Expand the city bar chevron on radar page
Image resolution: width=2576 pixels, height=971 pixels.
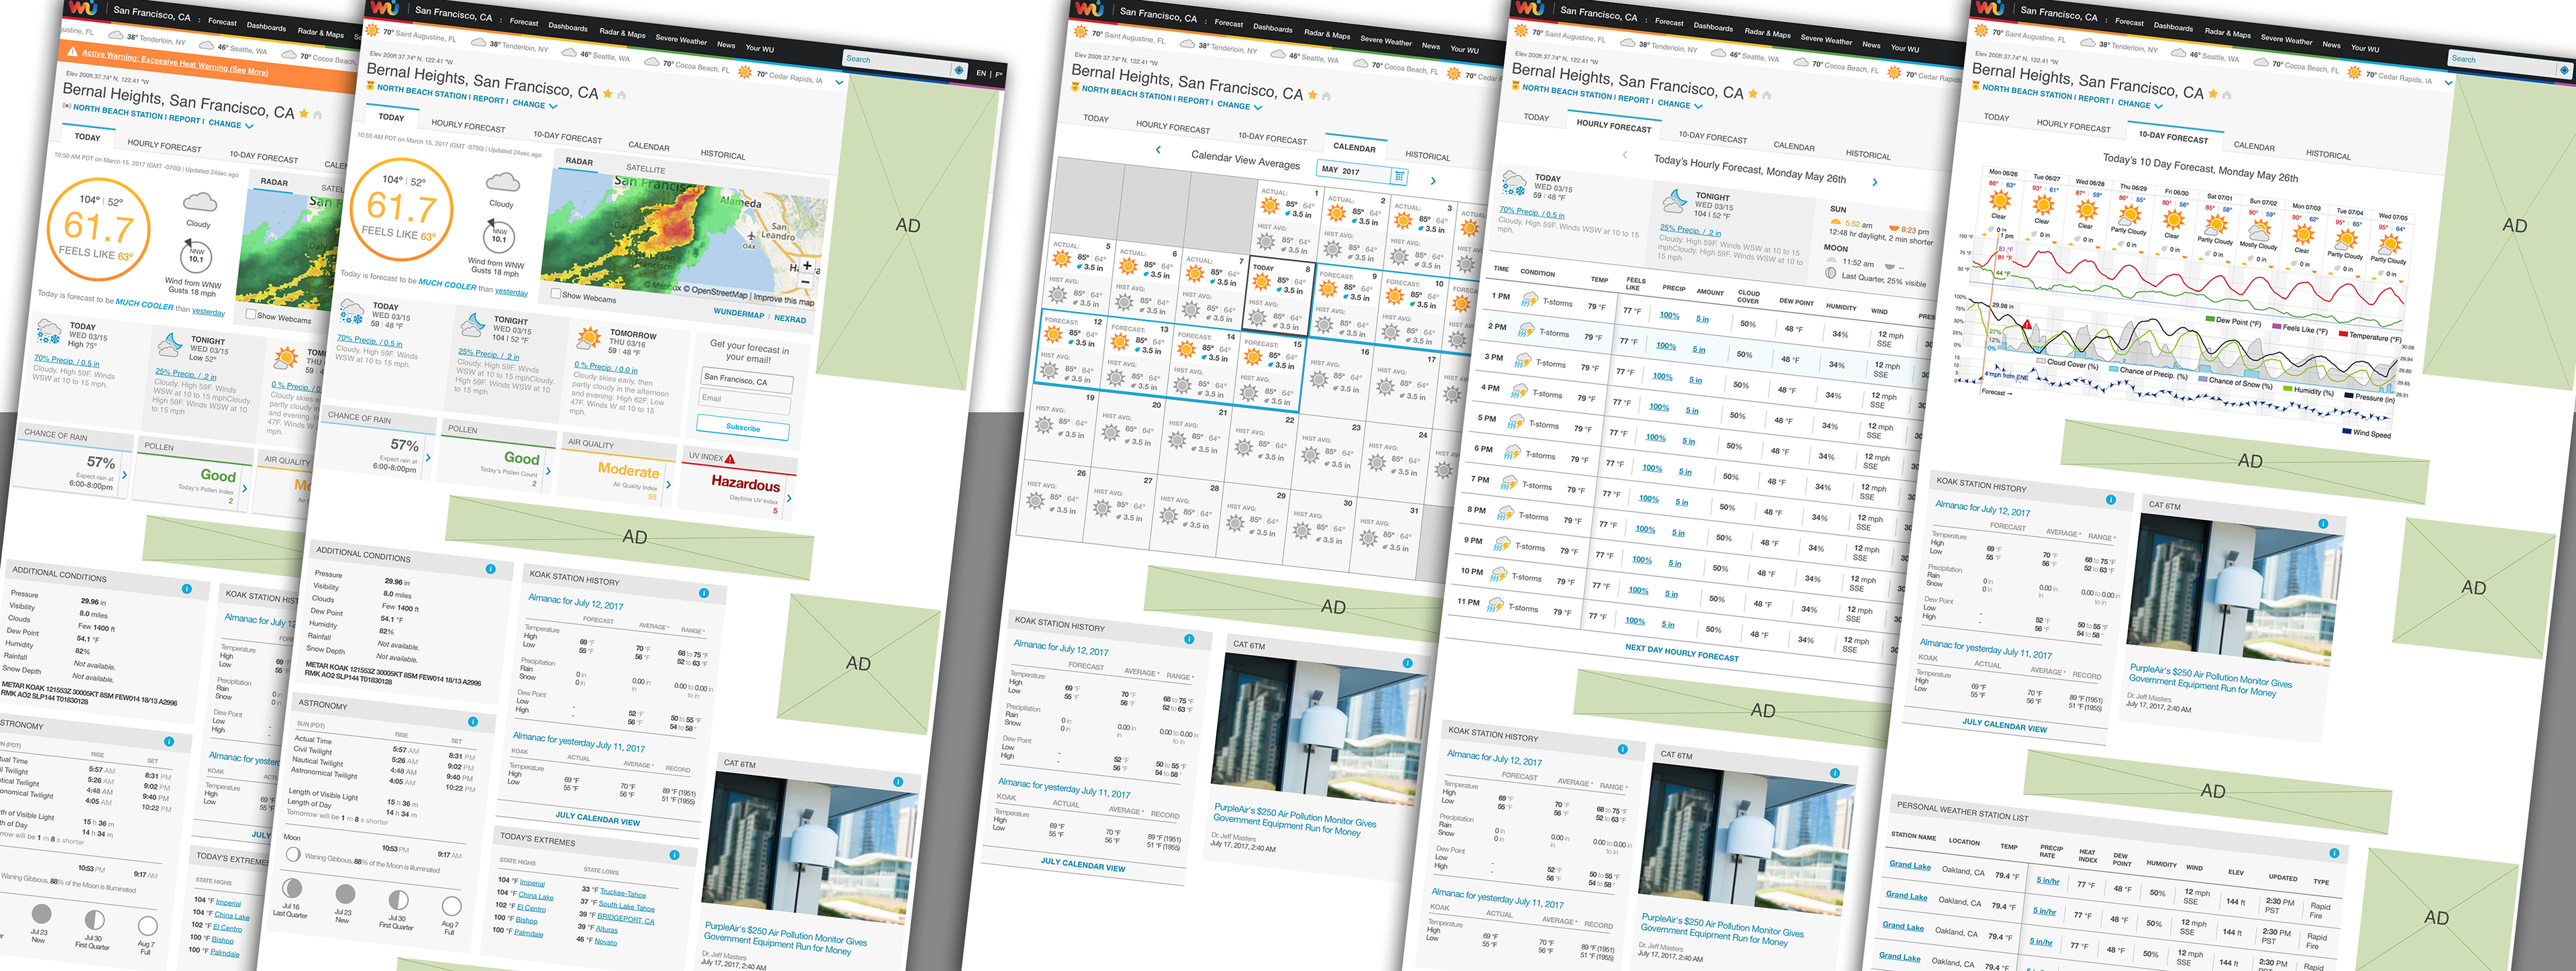839,82
